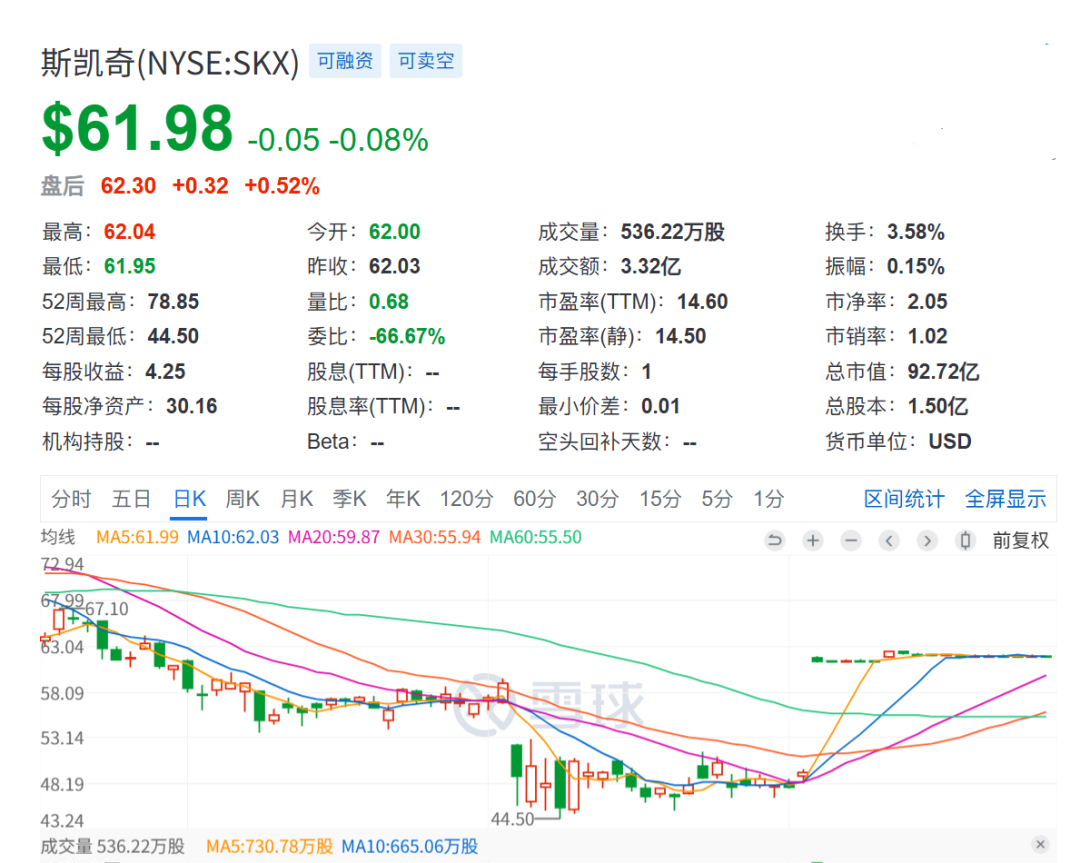Move chart right with next arrow

(x=927, y=541)
